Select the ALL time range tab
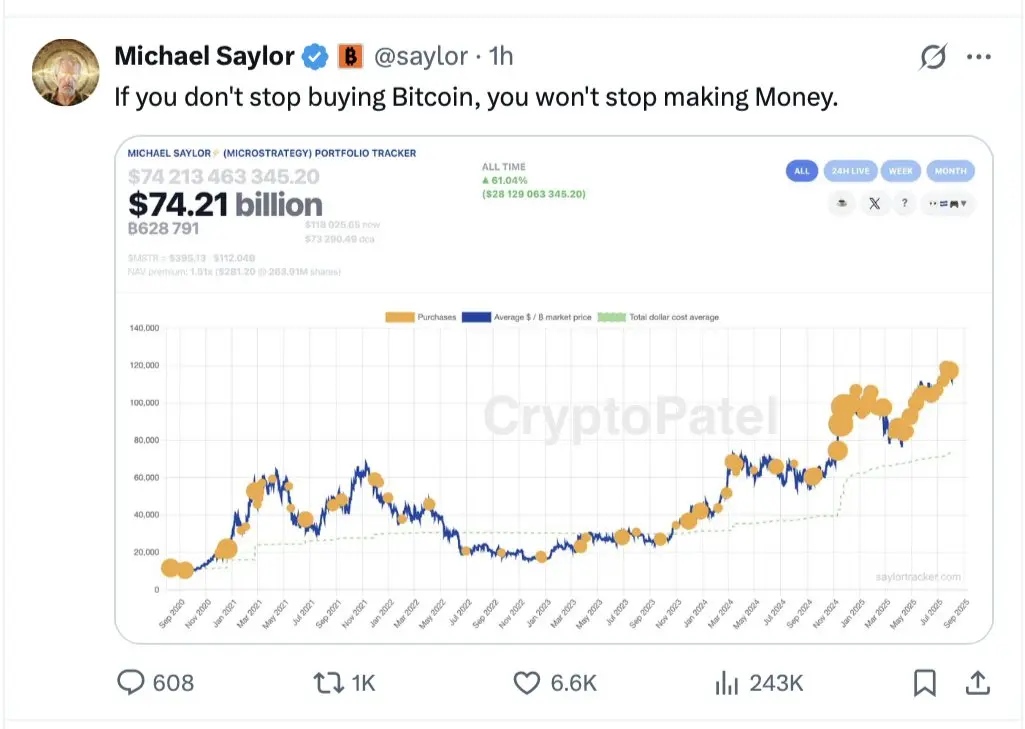The width and height of the screenshot is (1025, 729). click(802, 171)
